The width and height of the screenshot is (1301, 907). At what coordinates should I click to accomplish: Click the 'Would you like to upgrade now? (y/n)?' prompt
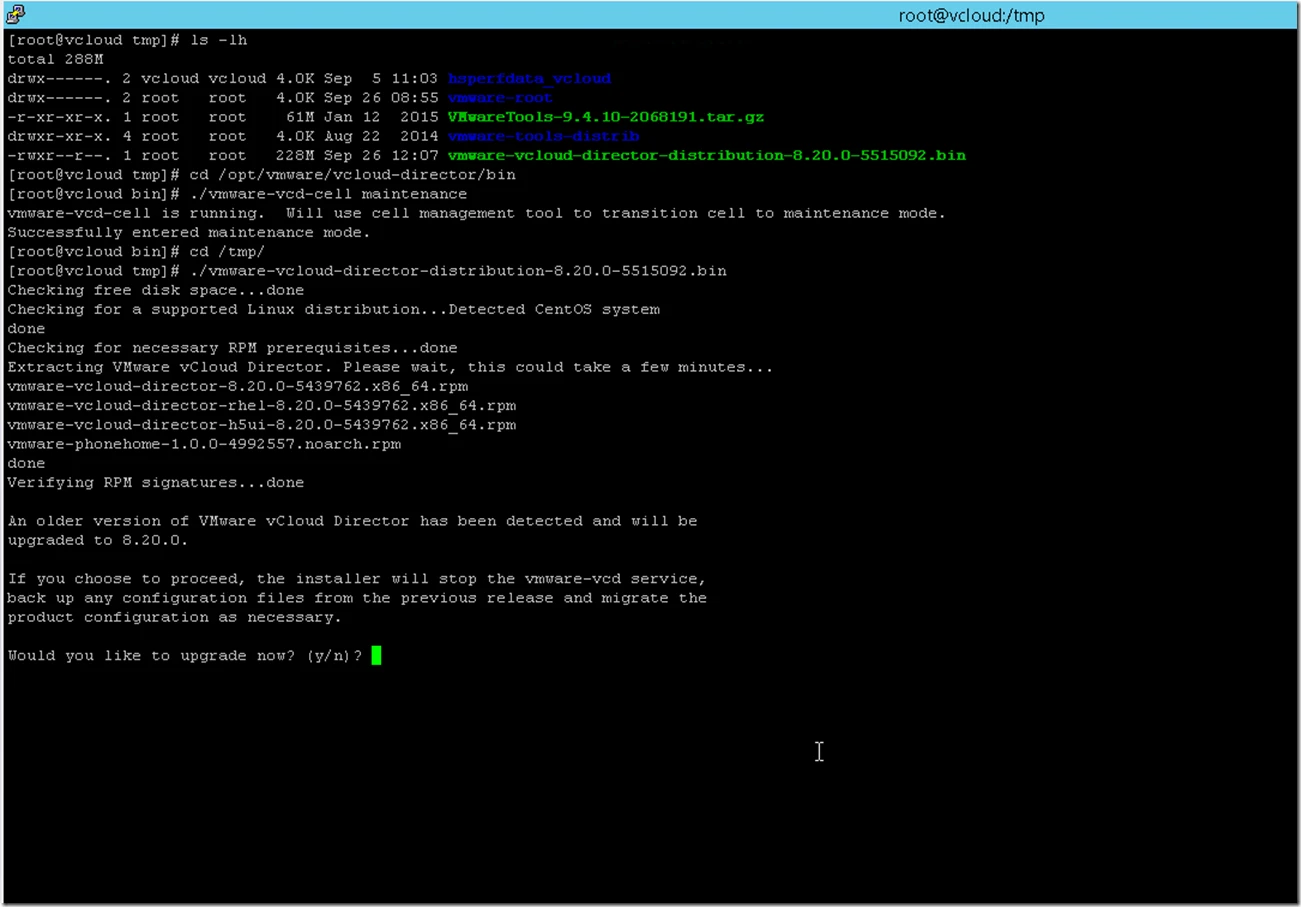click(x=185, y=656)
